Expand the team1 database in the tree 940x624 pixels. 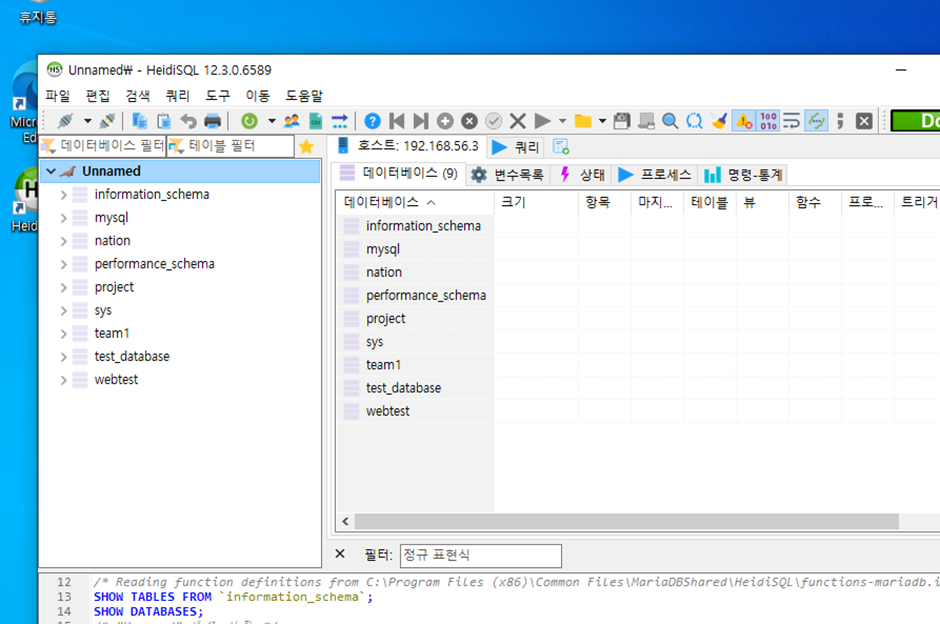64,334
